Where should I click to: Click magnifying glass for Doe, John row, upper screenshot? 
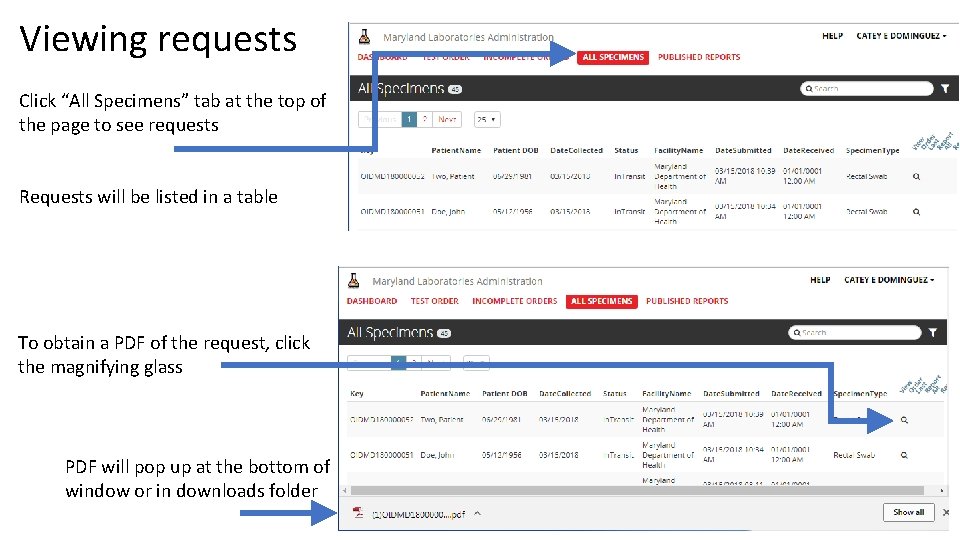917,212
